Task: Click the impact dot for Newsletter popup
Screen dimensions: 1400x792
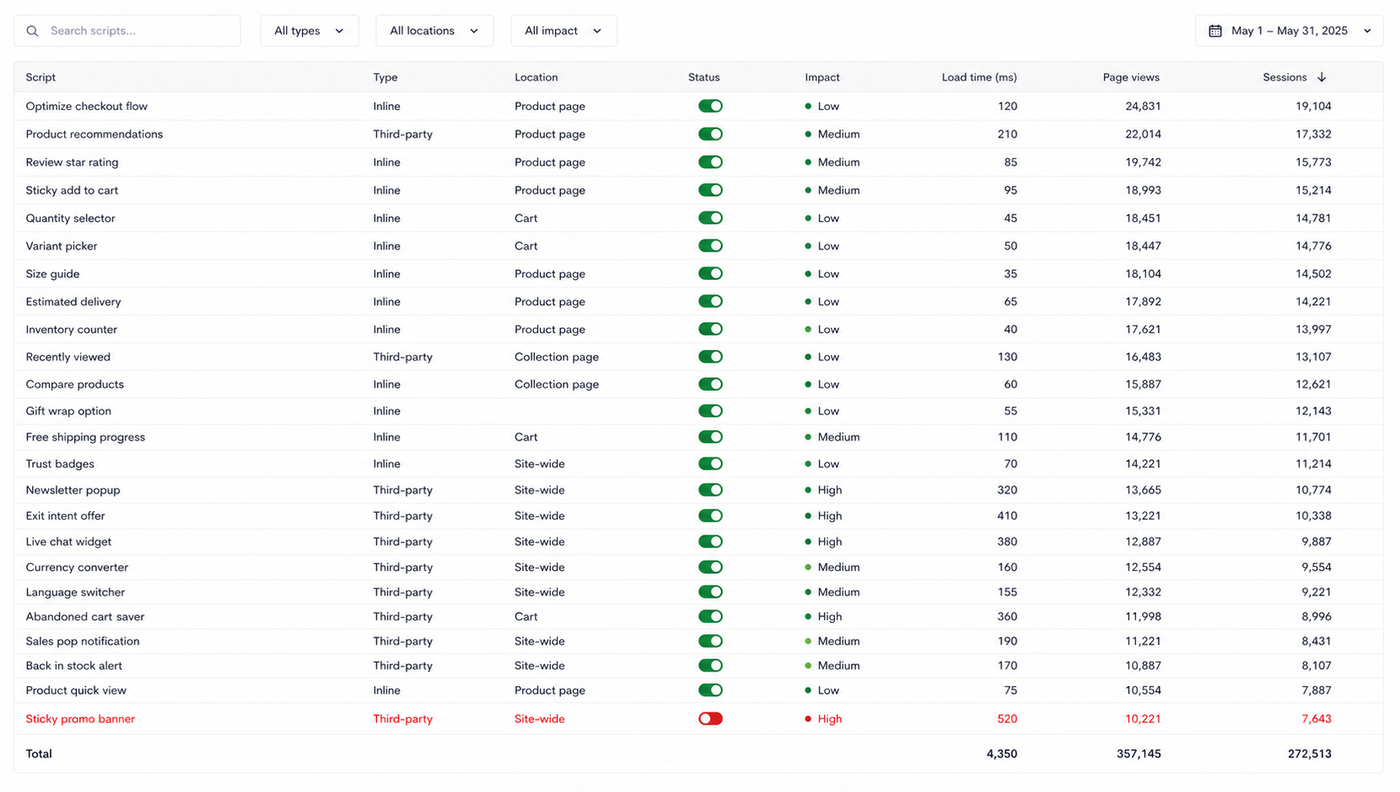Action: pos(808,490)
